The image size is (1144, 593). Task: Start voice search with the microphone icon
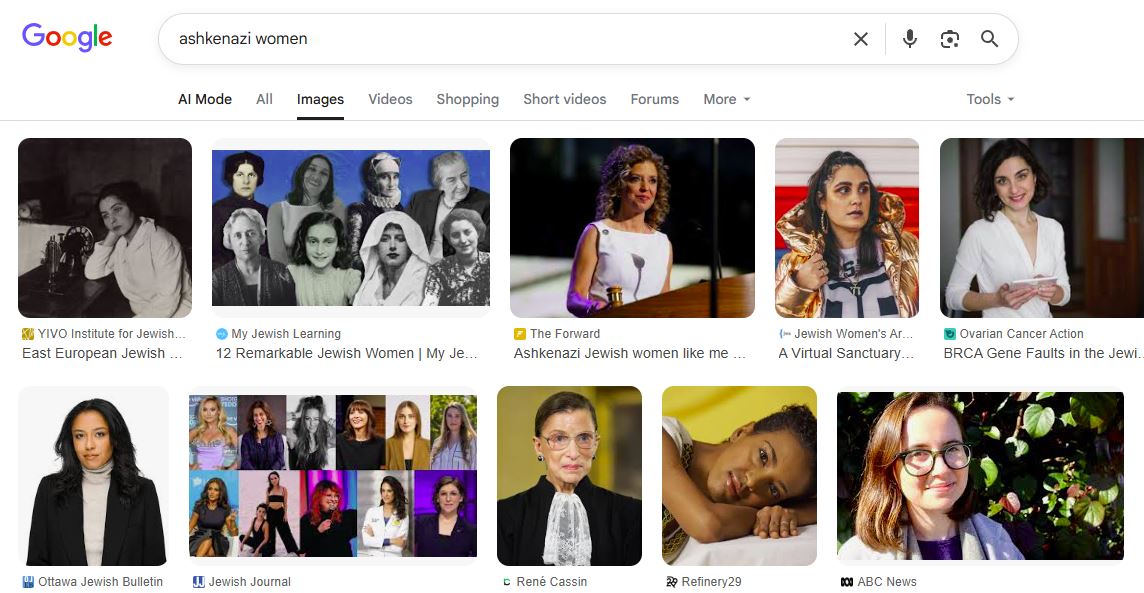pyautogui.click(x=910, y=39)
